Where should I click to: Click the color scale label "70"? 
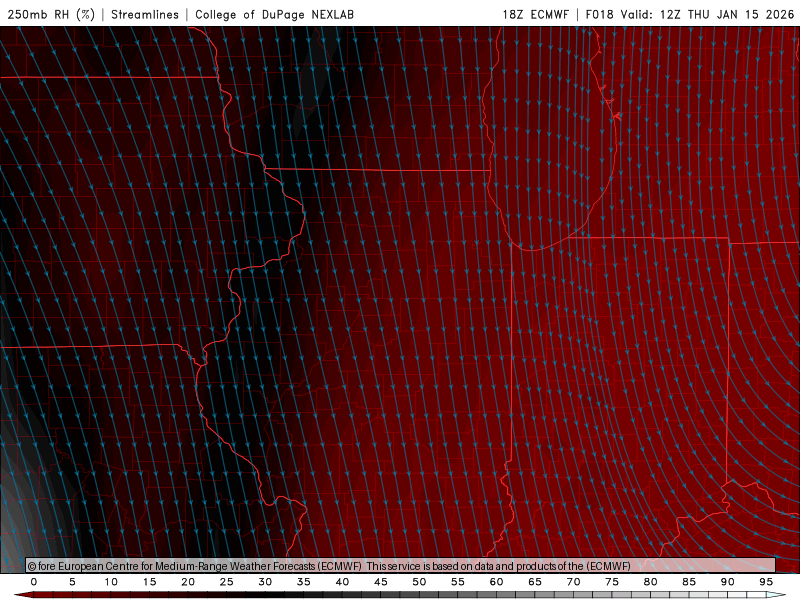click(x=573, y=582)
